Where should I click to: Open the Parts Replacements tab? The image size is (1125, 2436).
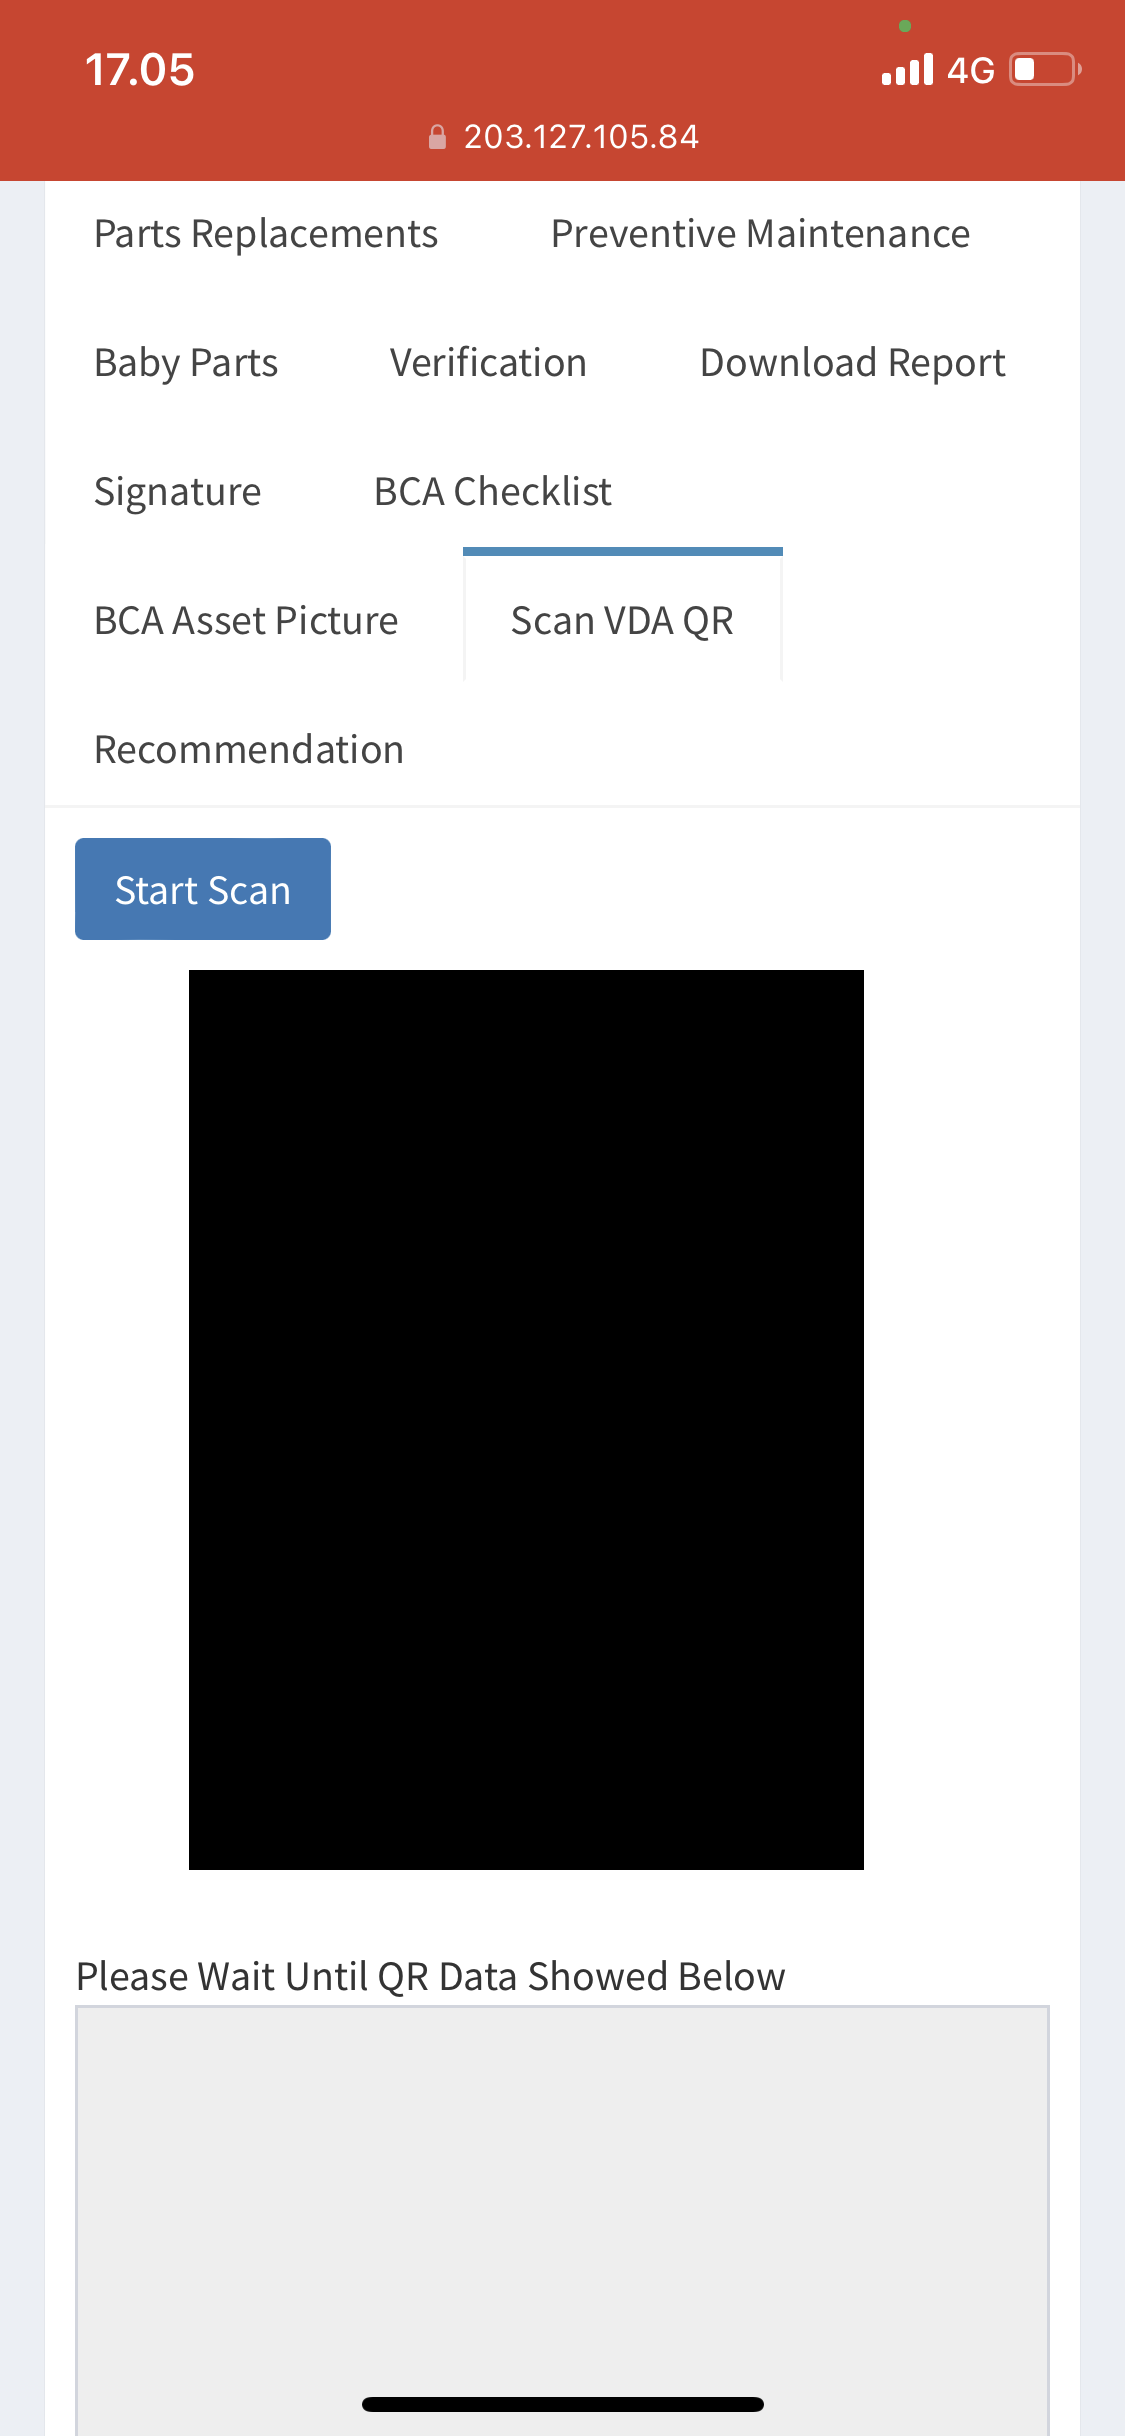point(266,234)
